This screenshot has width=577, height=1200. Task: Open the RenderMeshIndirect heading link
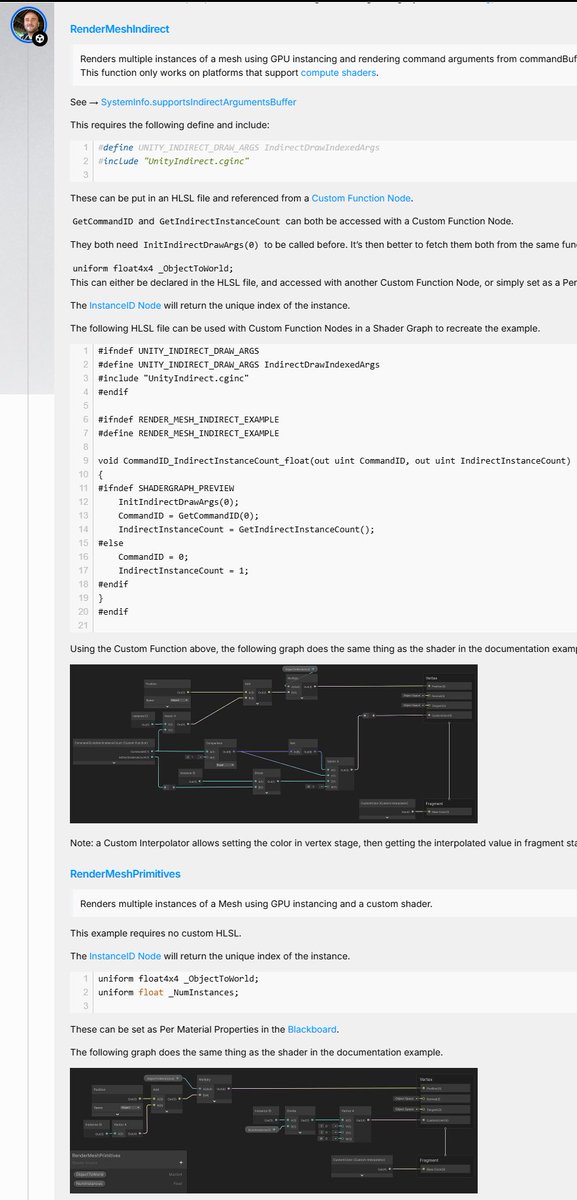119,30
